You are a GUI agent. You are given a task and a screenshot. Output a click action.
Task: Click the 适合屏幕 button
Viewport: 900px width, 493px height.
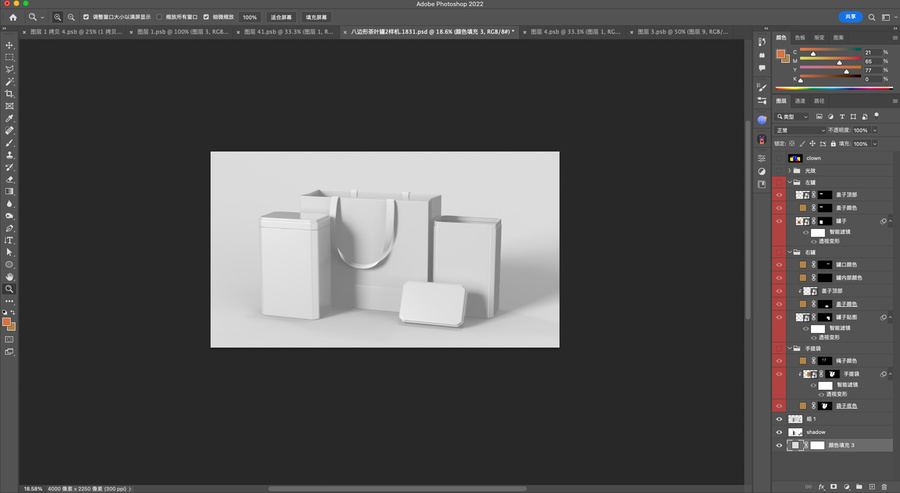click(x=281, y=17)
